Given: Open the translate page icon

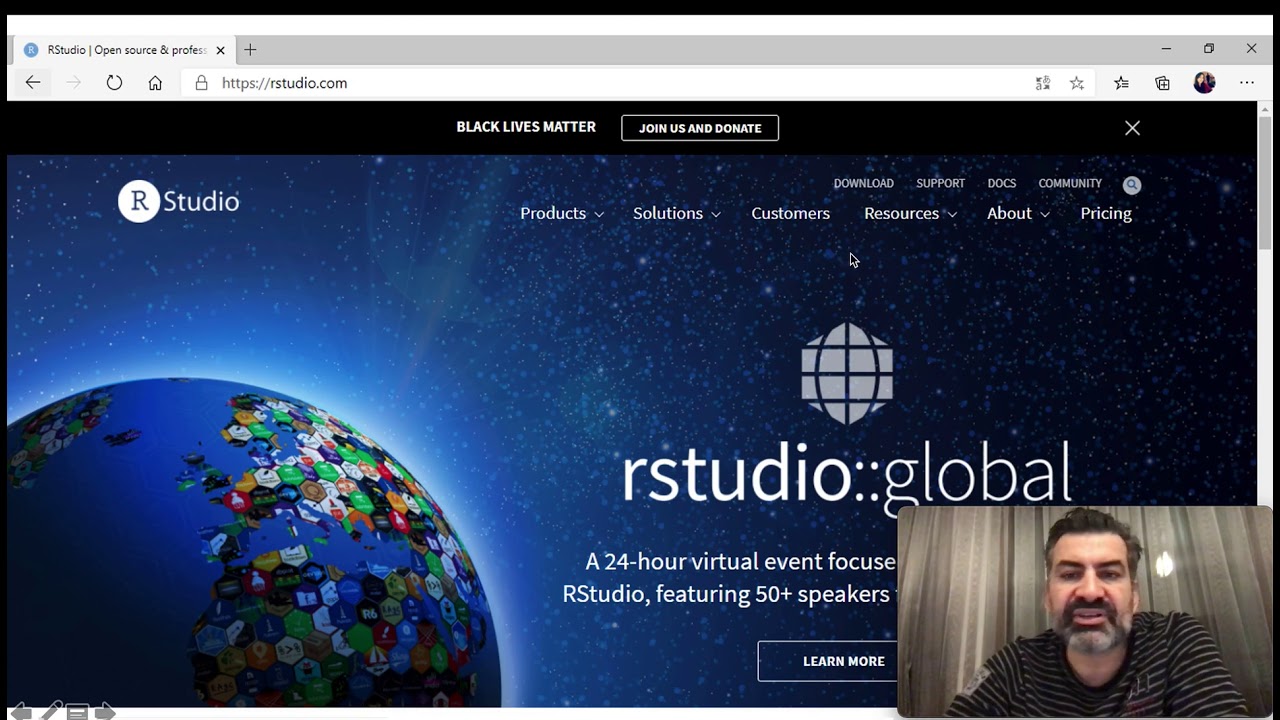Looking at the screenshot, I should coord(1043,83).
